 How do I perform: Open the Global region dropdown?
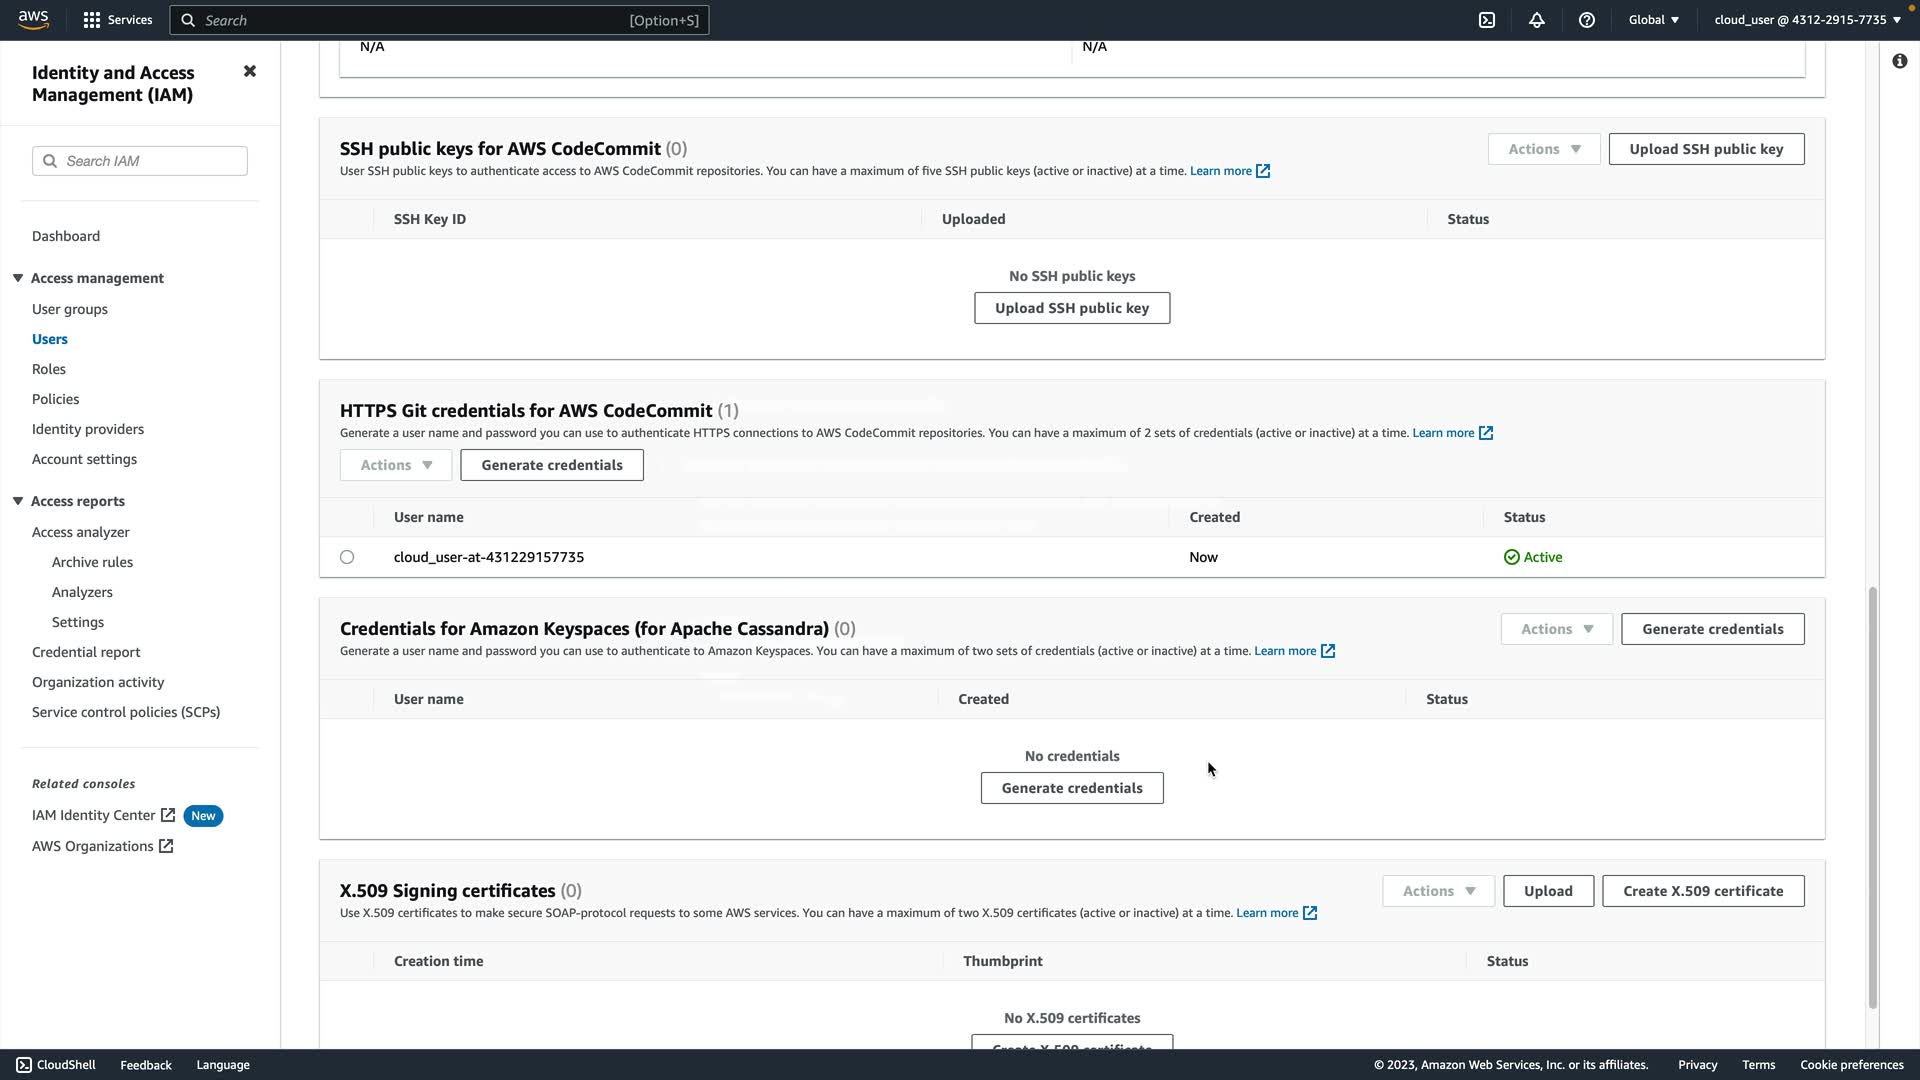tap(1653, 20)
